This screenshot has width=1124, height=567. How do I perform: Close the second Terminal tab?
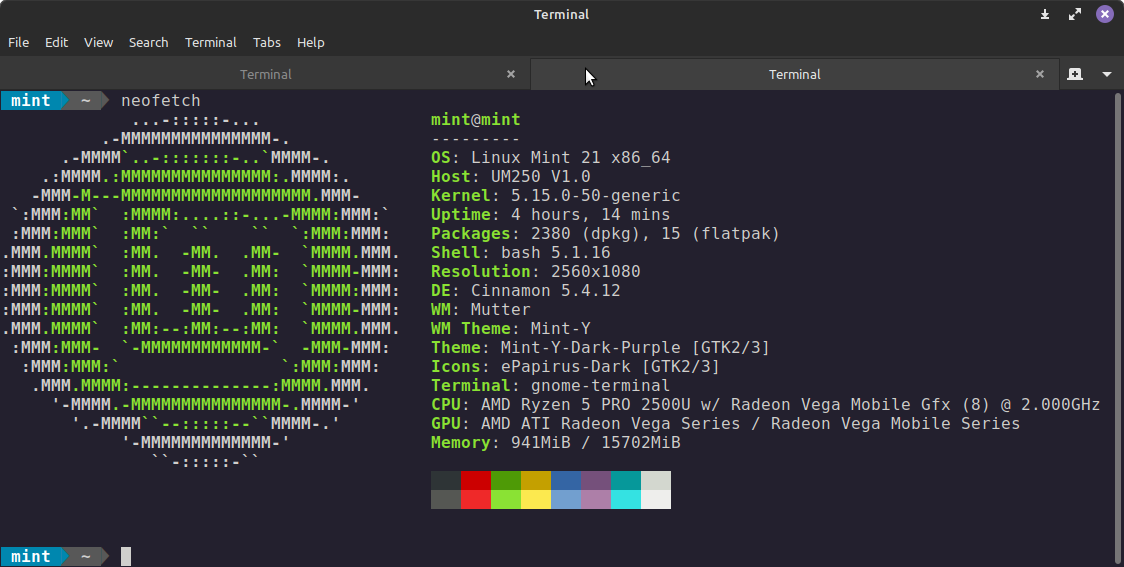[1039, 74]
